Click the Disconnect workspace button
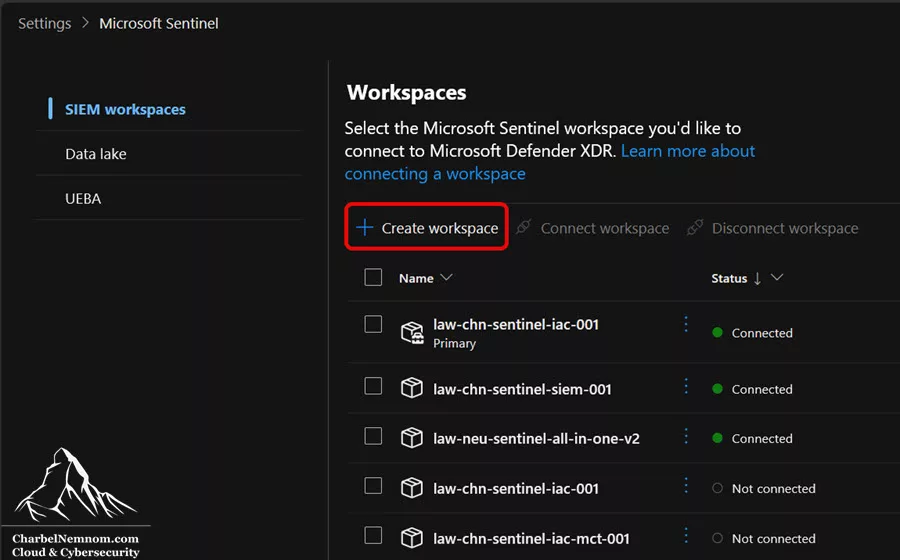The width and height of the screenshot is (900, 560). point(773,228)
